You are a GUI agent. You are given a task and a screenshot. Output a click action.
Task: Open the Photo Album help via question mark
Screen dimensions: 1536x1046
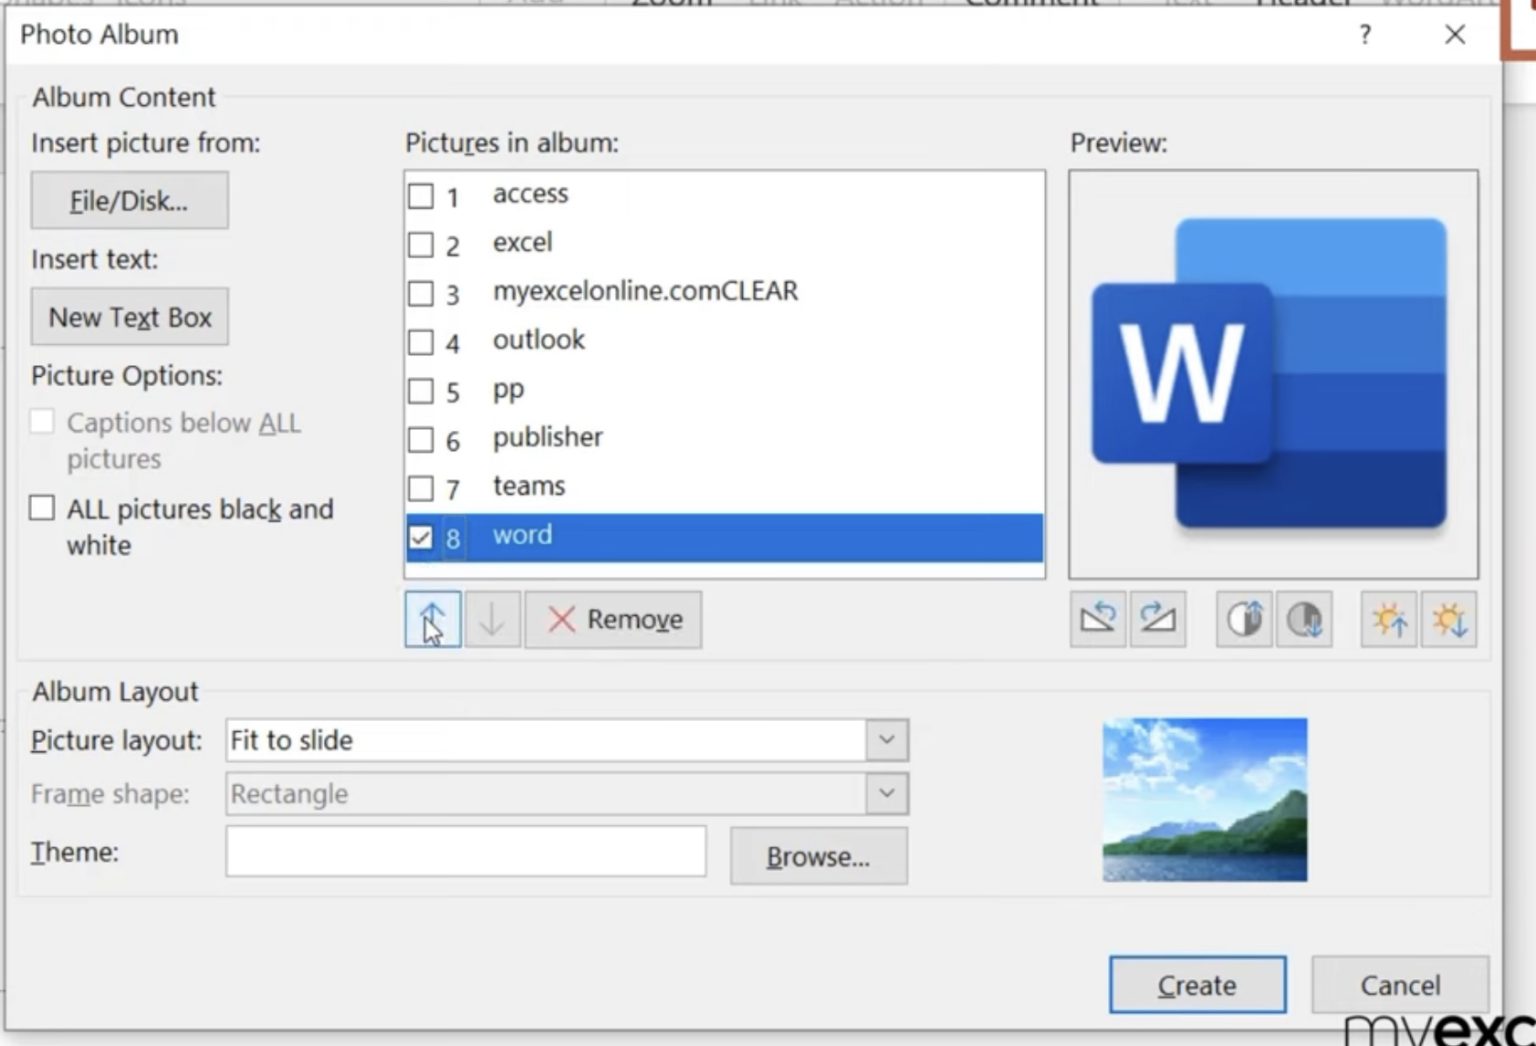pyautogui.click(x=1364, y=35)
